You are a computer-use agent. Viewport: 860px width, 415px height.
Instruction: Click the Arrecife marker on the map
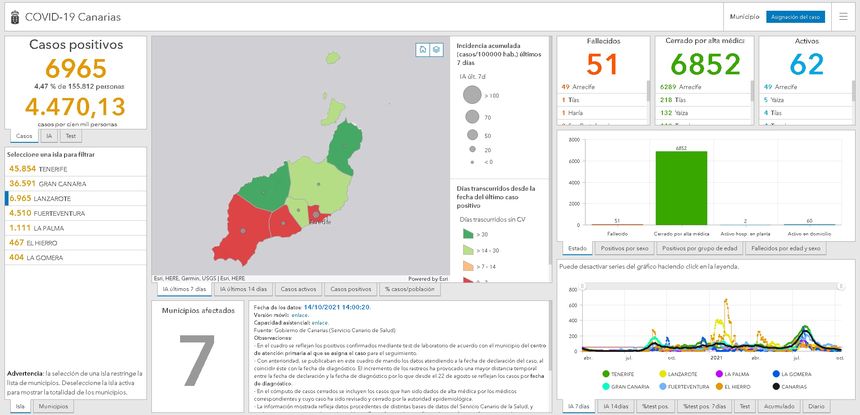click(317, 213)
